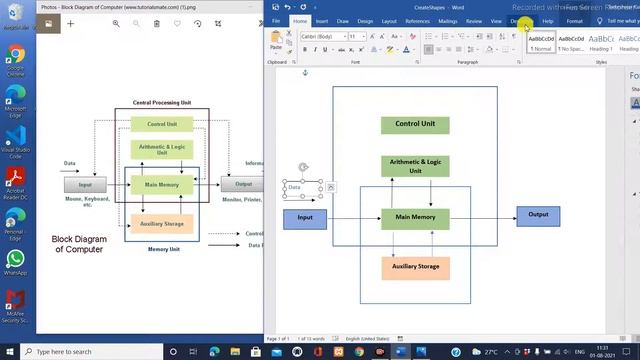The width and height of the screenshot is (640, 360).
Task: Select the Control Unit shape in Word document
Action: tap(415, 125)
